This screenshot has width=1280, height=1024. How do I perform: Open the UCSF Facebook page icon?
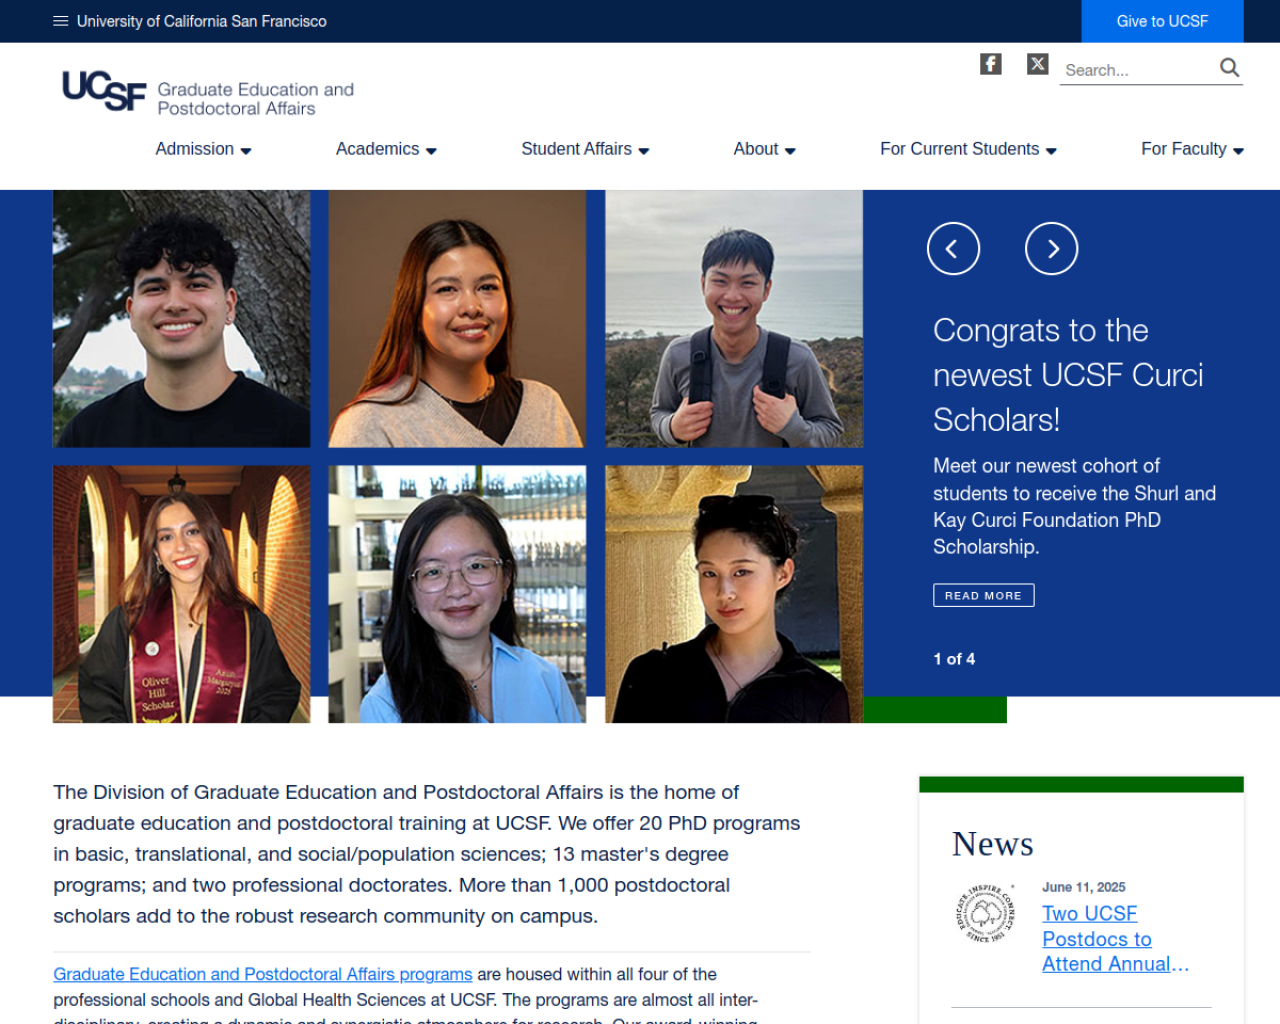click(x=990, y=64)
